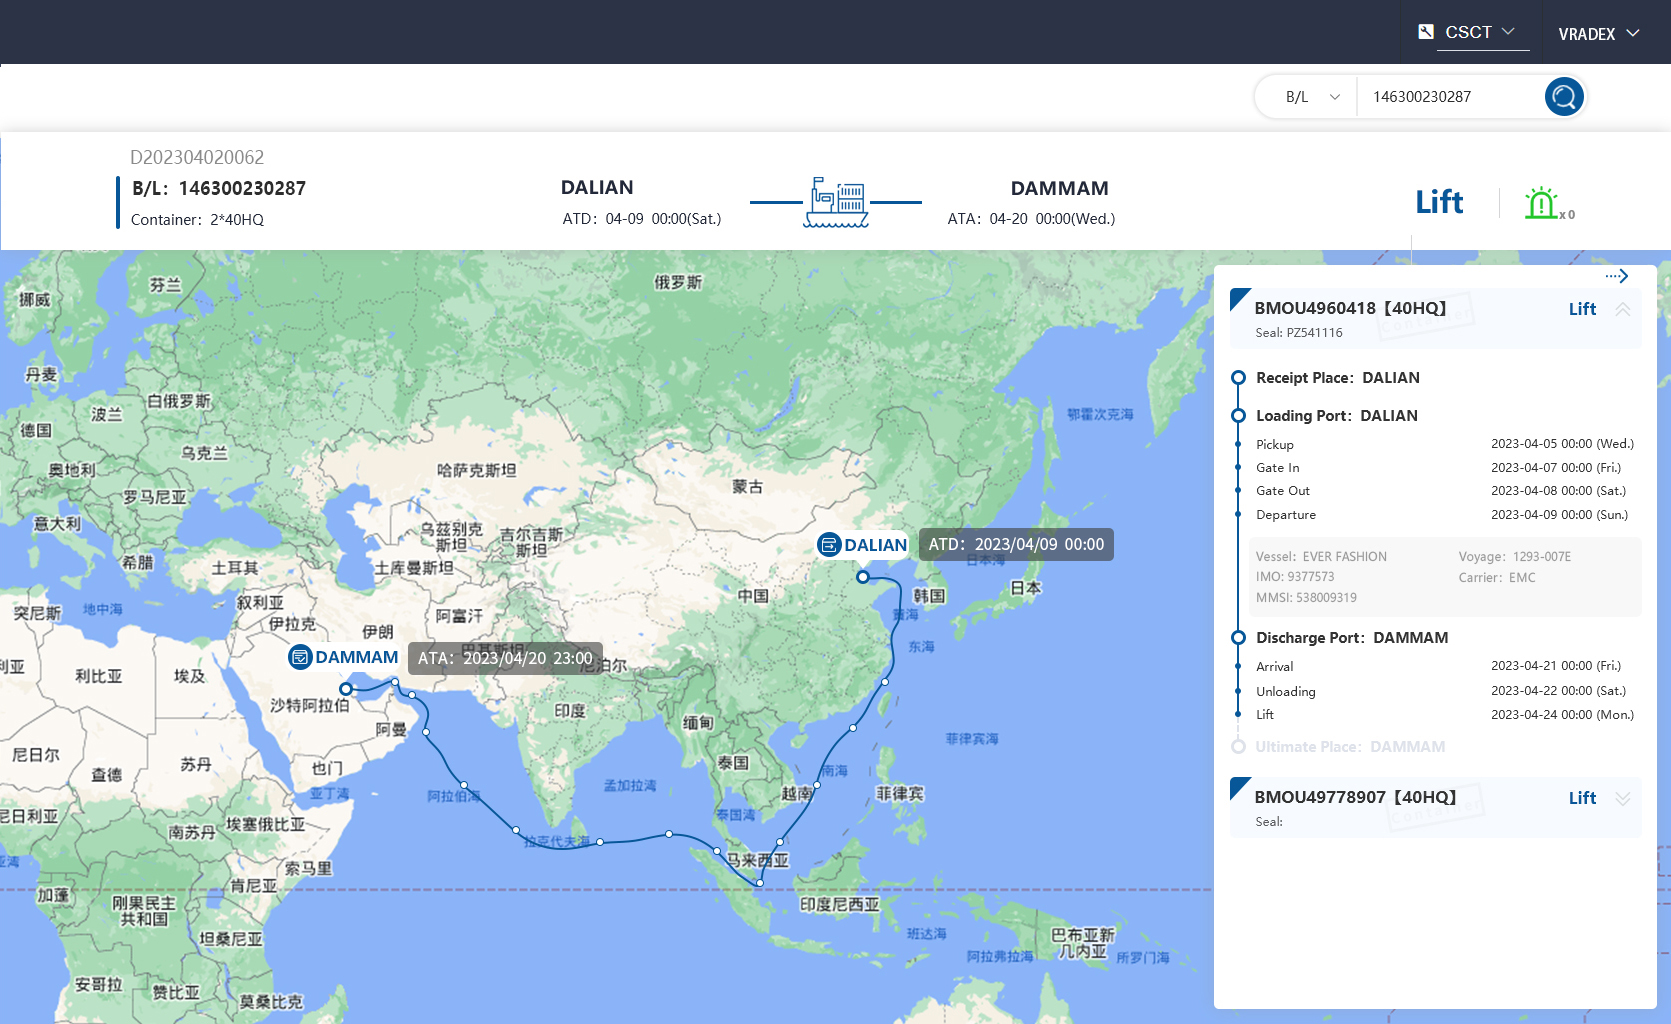Click the Discharge Port DAMMAM timeline node

pyautogui.click(x=1238, y=638)
